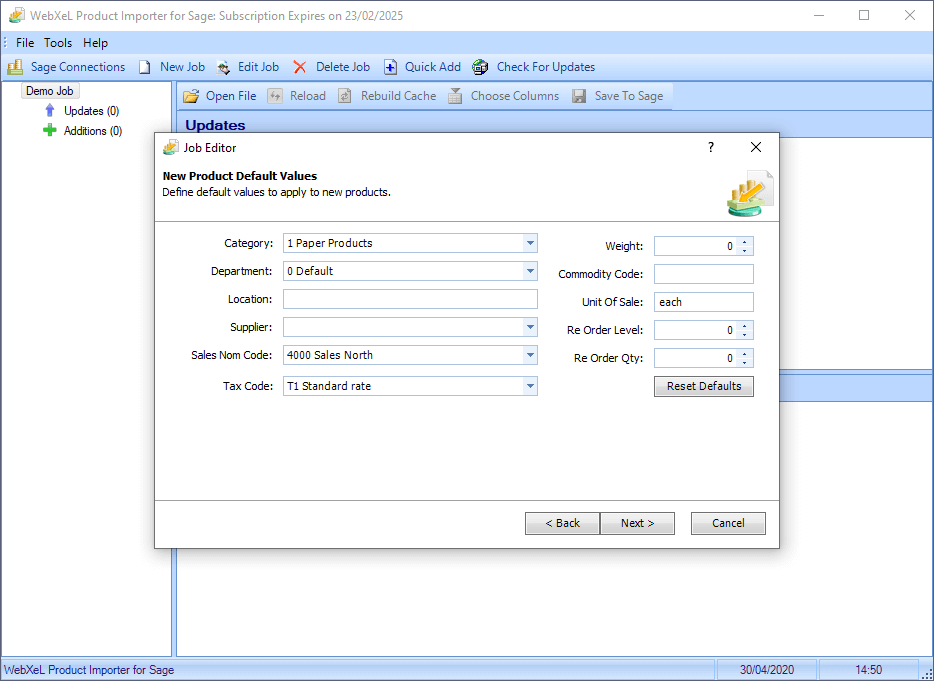Click the New Product Default Values heading

point(239,176)
